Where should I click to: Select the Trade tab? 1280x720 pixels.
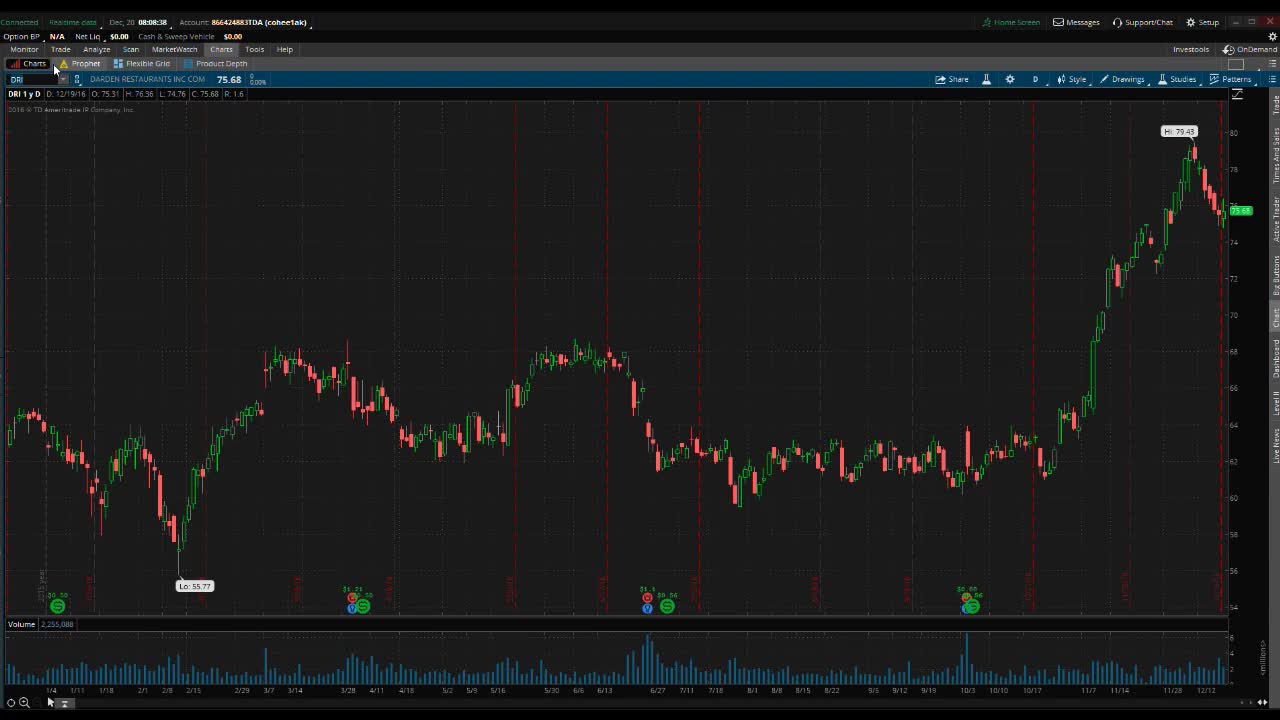[x=61, y=49]
